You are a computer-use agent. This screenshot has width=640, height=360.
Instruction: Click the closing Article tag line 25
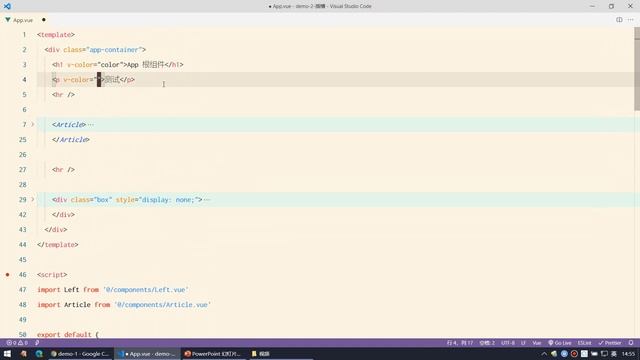(71, 140)
